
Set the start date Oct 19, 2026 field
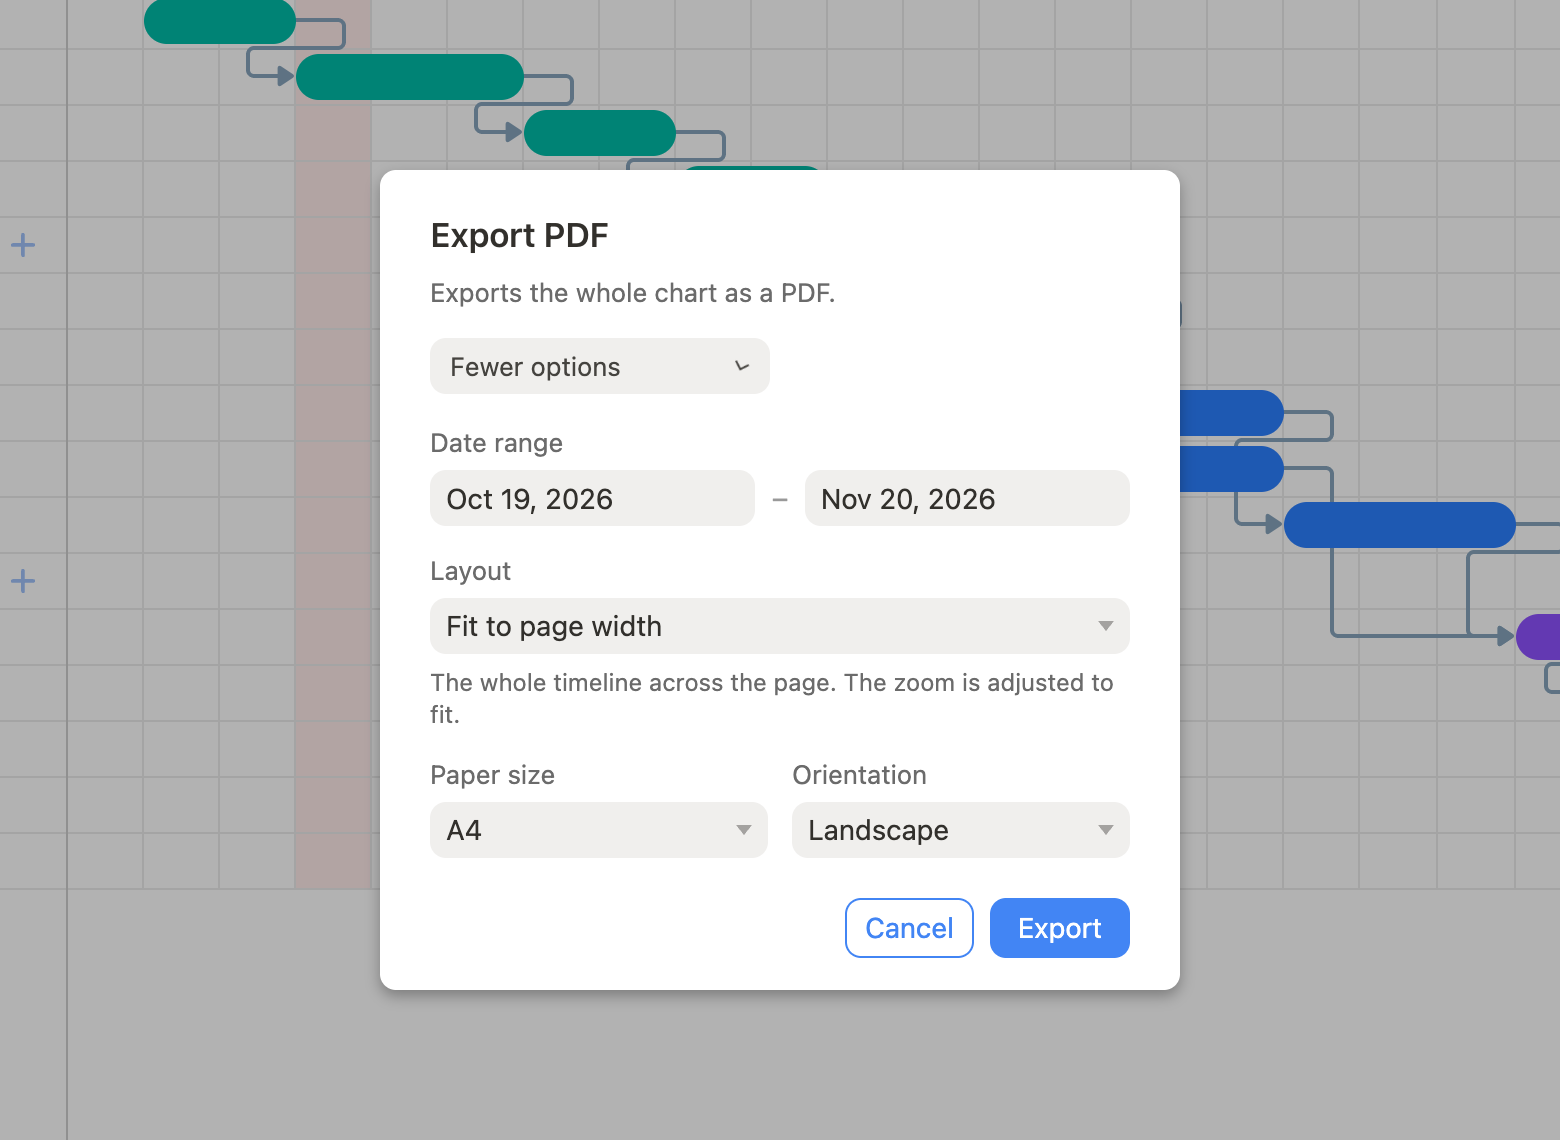pos(592,498)
